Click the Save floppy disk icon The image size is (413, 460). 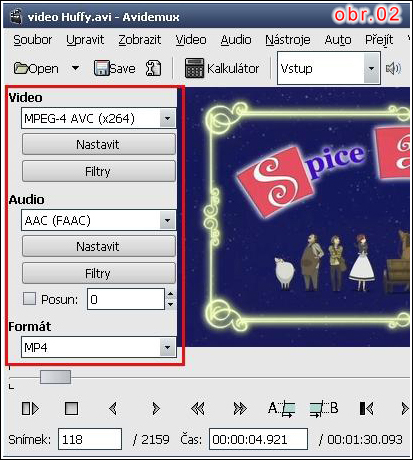click(x=101, y=68)
